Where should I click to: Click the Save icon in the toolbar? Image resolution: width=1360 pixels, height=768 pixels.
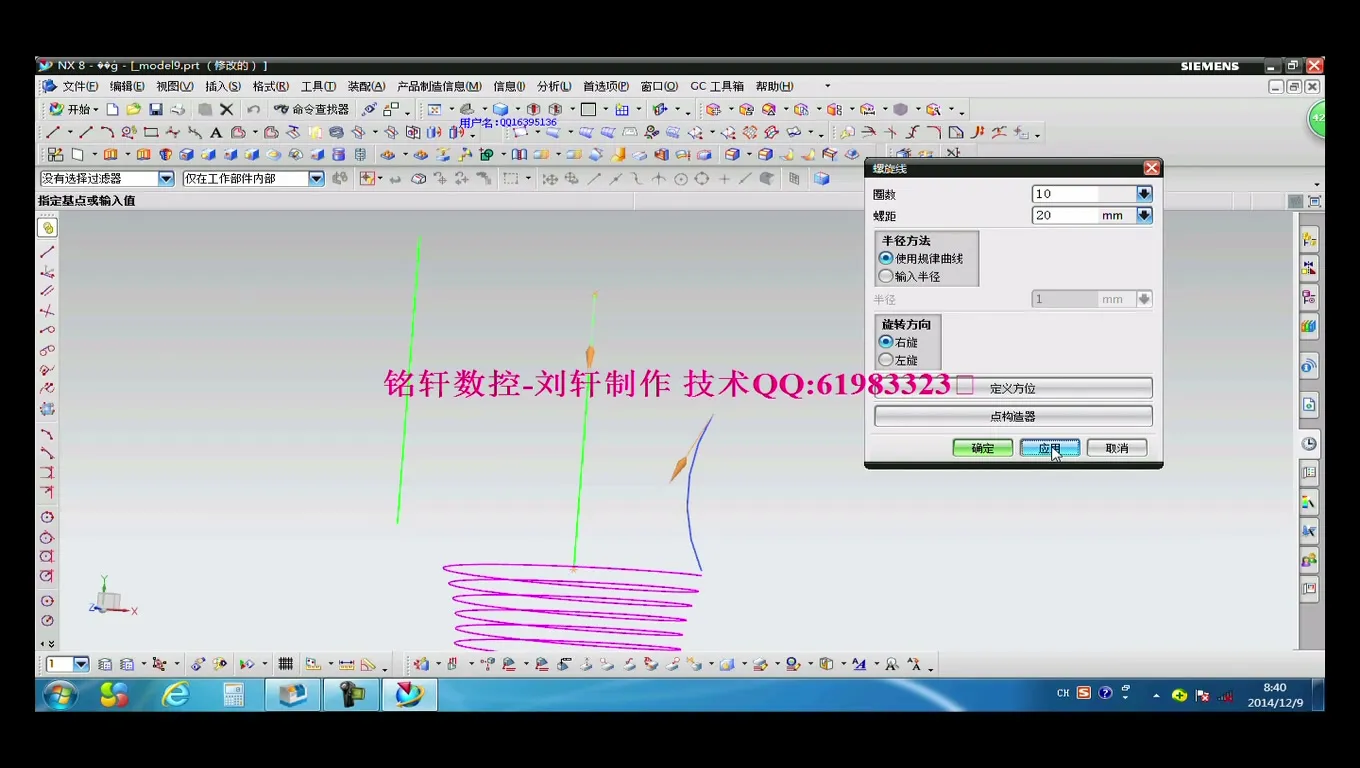(154, 109)
